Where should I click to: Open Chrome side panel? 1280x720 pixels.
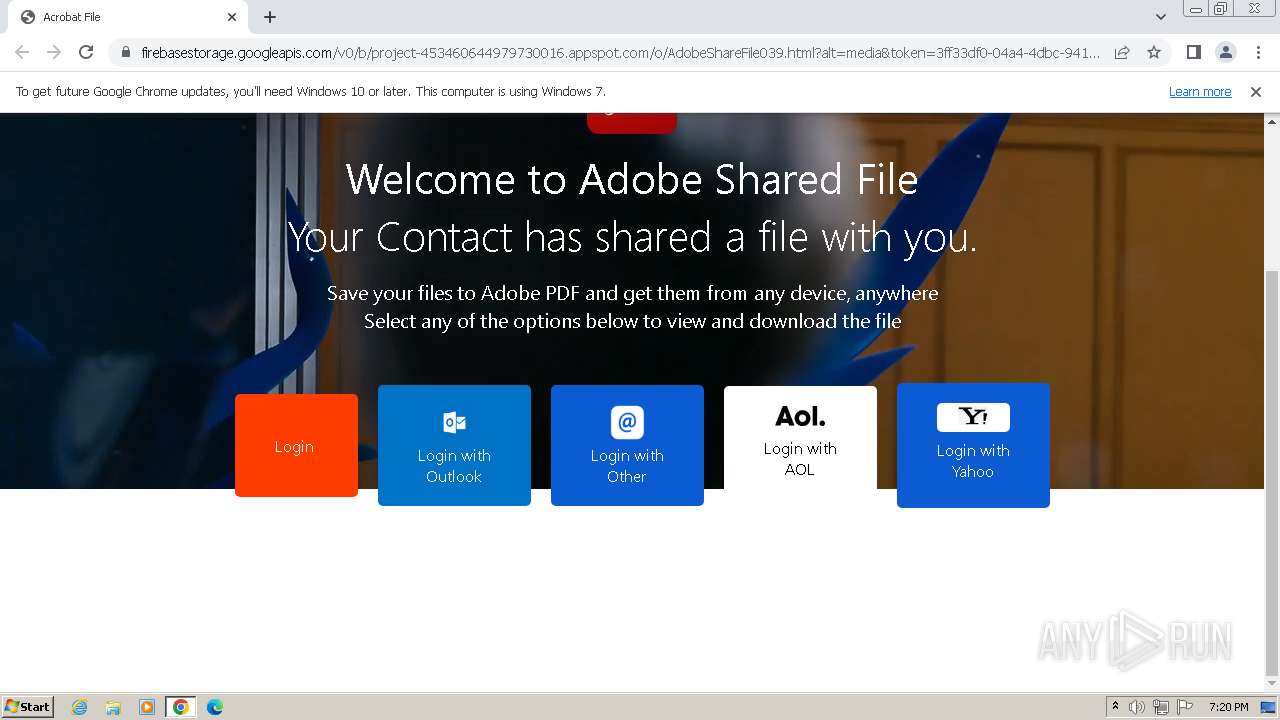pos(1193,52)
